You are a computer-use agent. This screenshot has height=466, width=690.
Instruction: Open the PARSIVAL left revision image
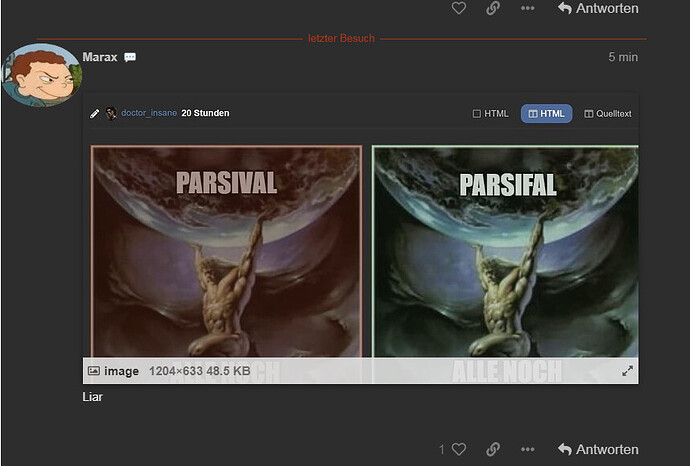tap(227, 251)
